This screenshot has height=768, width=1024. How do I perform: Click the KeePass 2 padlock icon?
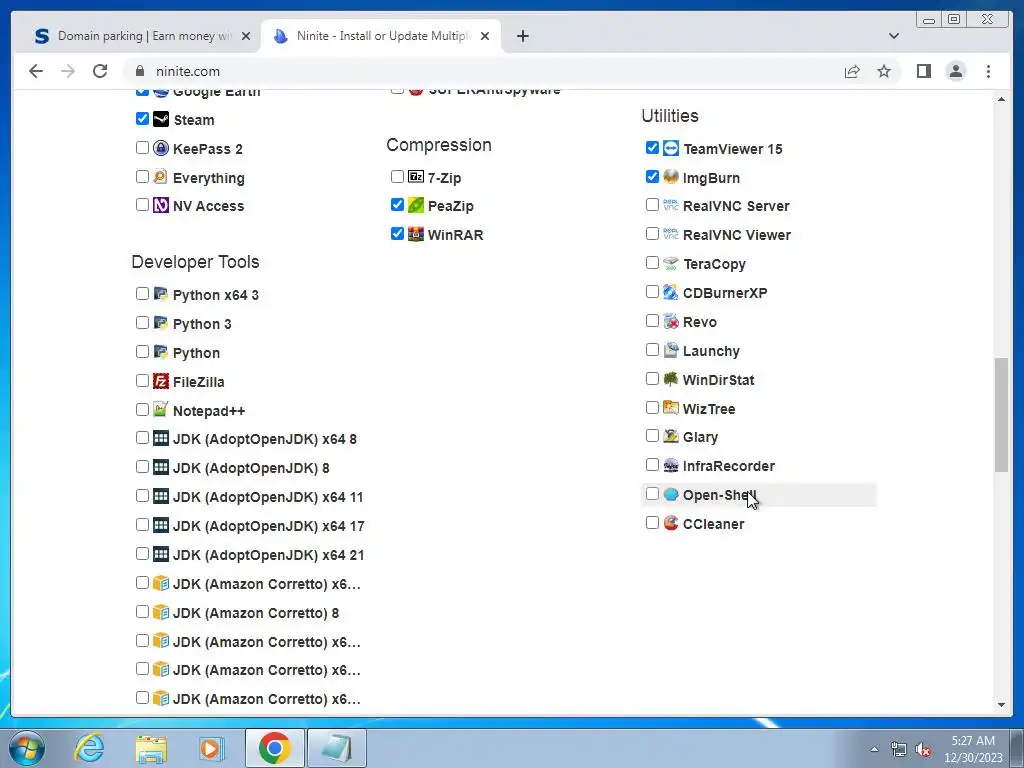[x=161, y=148]
